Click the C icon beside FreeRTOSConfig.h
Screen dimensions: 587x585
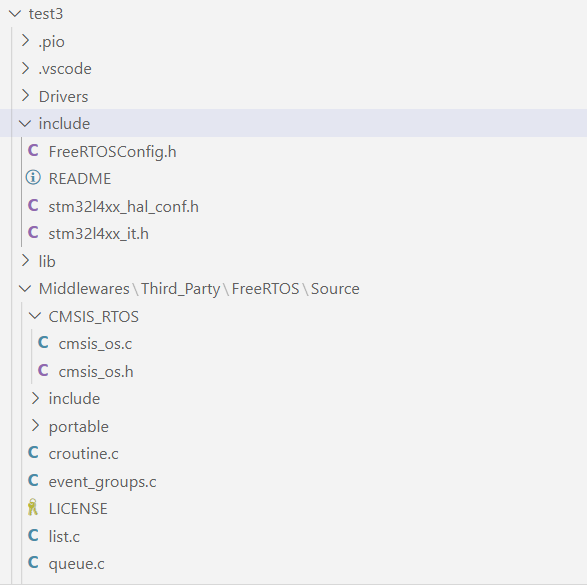coord(33,151)
